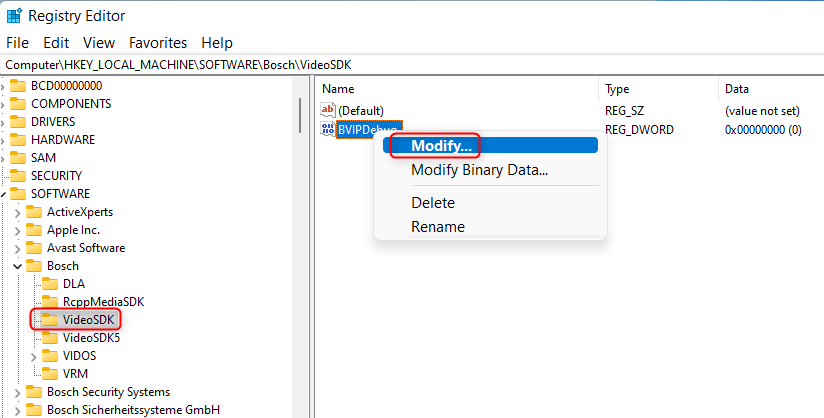
Task: Click the Registry Editor app icon
Action: 15,15
